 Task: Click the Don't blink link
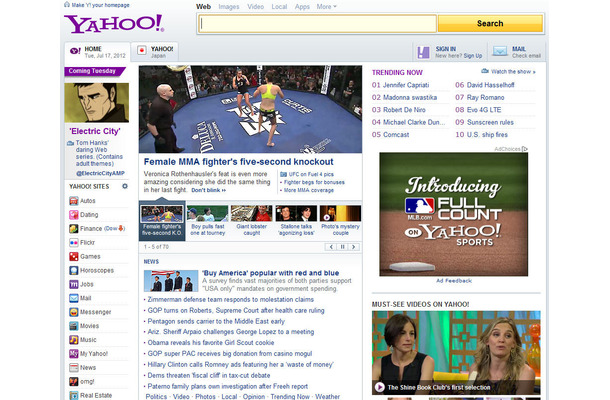click(x=209, y=190)
